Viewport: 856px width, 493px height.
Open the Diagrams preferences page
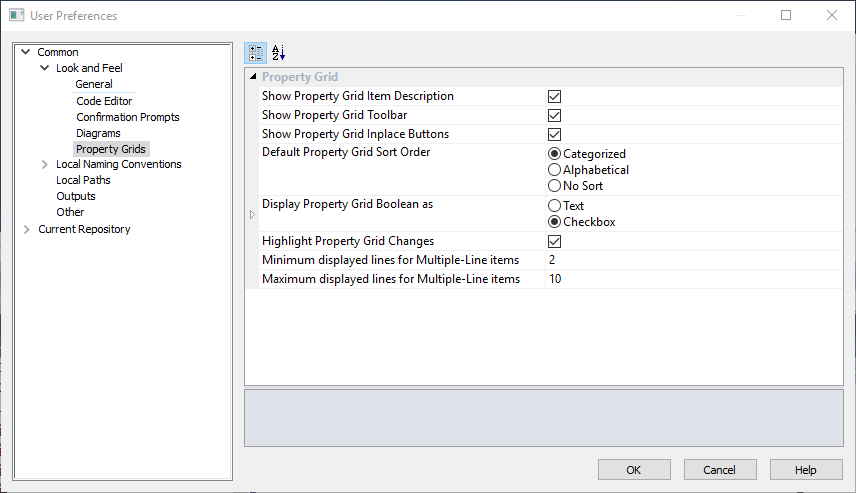coord(98,133)
